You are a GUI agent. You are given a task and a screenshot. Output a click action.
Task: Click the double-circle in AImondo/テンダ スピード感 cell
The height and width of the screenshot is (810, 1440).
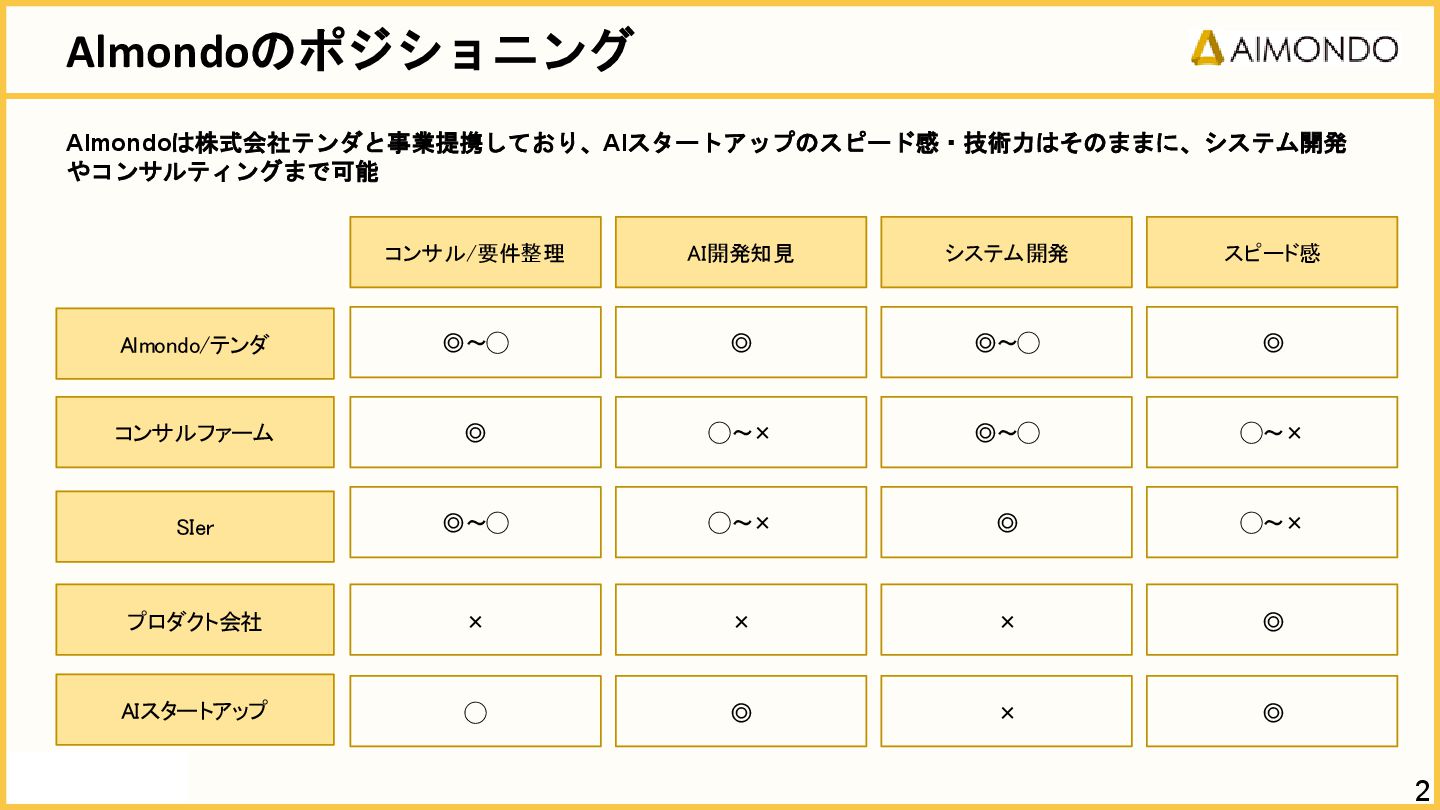[x=1273, y=343]
